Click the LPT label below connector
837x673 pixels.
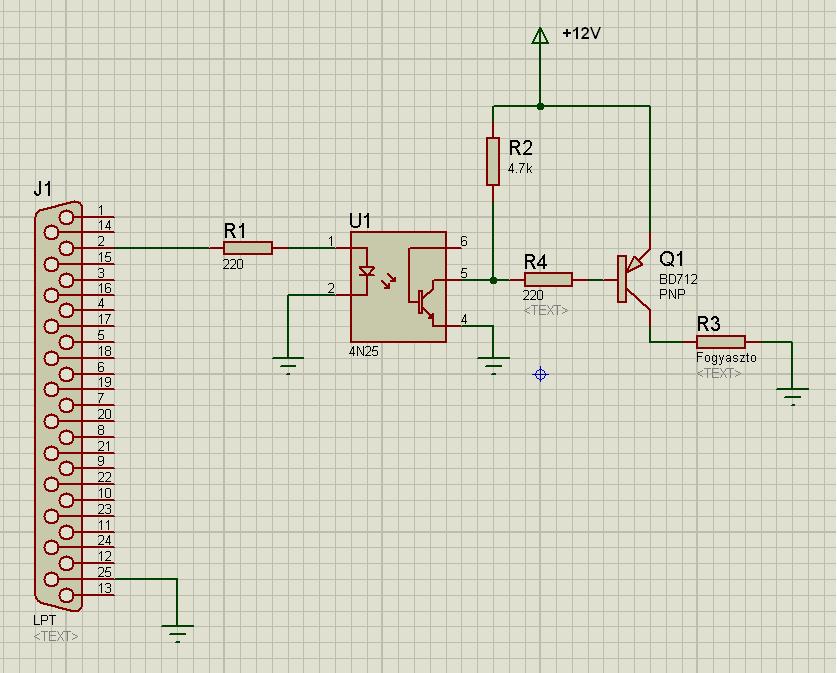click(44, 620)
